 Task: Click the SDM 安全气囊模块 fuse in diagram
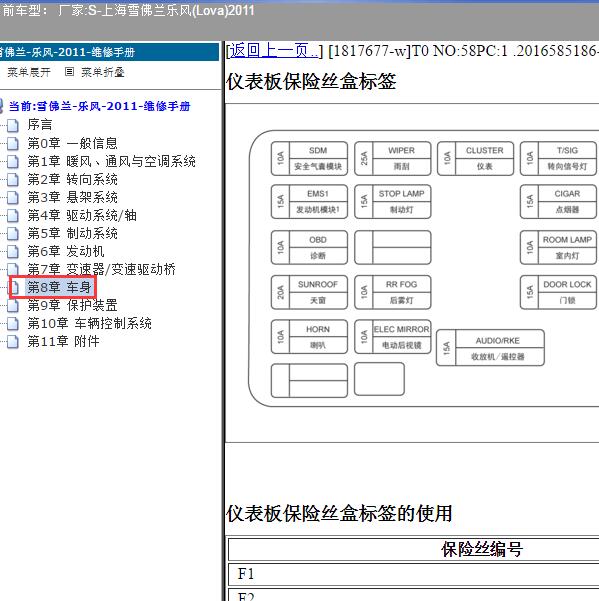(309, 159)
